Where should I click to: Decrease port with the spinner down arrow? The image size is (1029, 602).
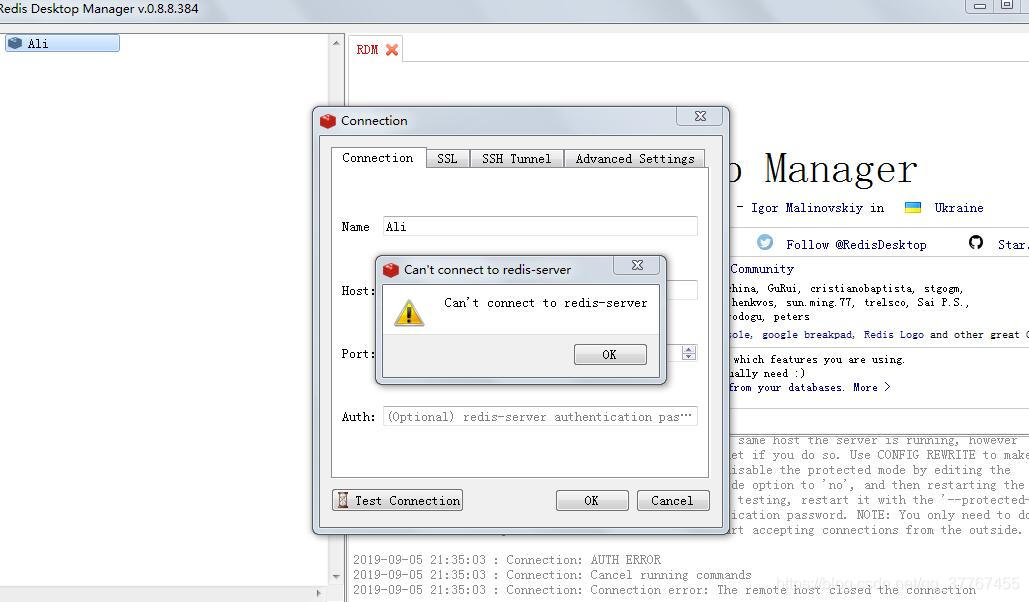(x=688, y=356)
